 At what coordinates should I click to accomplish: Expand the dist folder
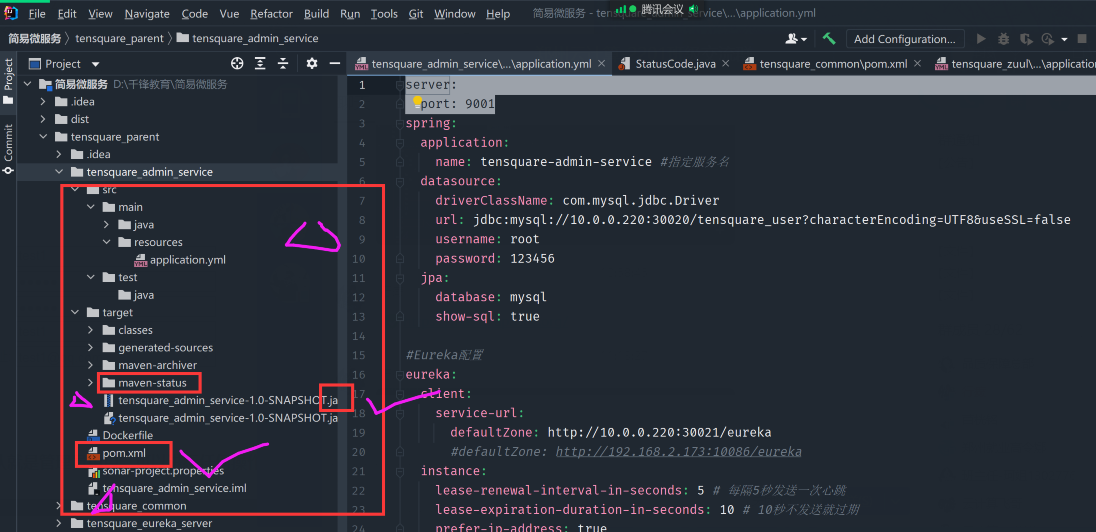coord(43,119)
